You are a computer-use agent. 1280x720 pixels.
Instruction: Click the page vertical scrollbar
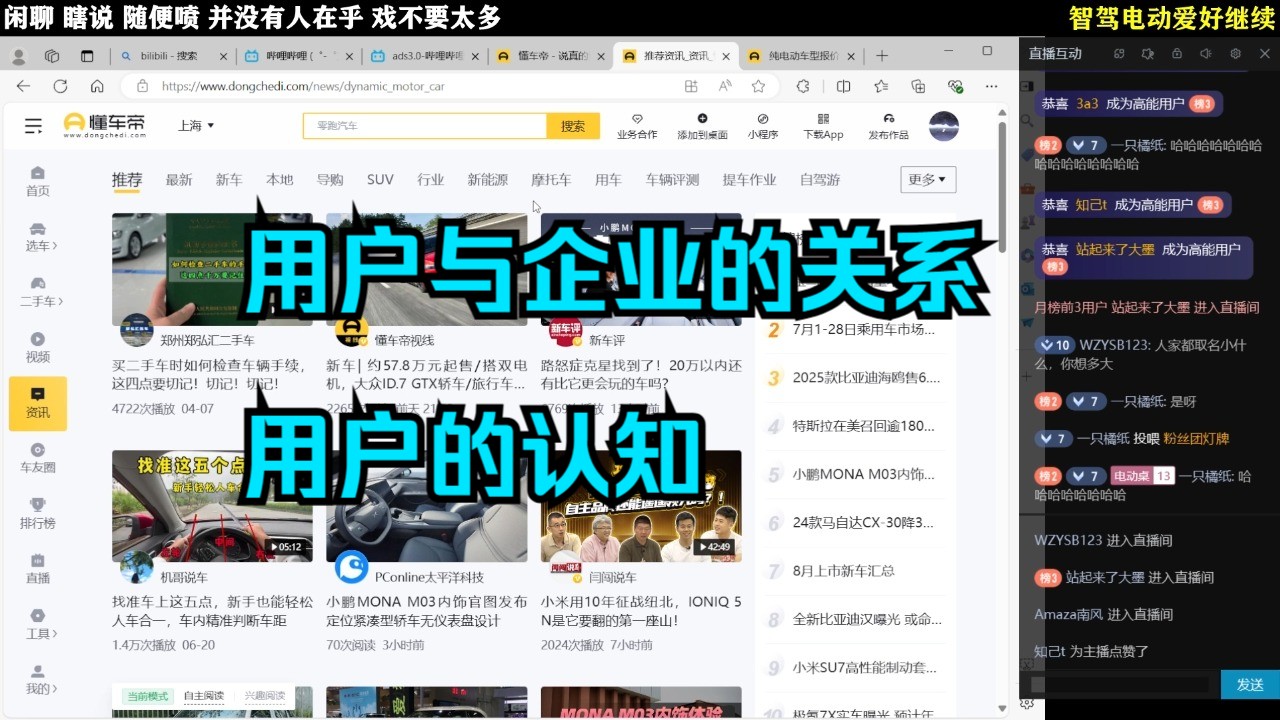point(1002,185)
